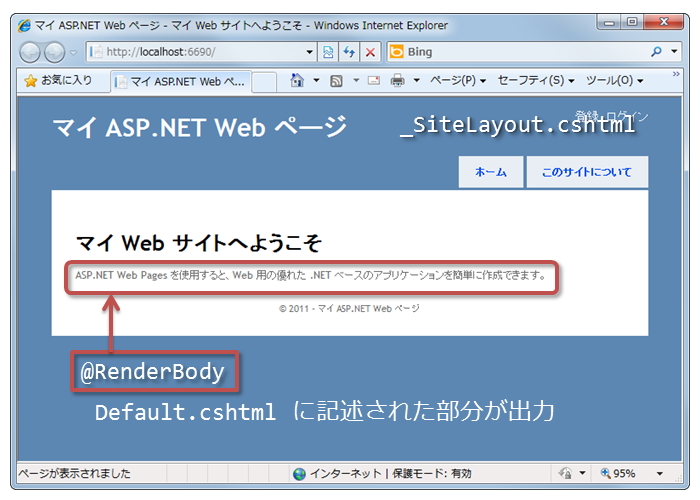Image resolution: width=700 pixels, height=500 pixels.
Task: Expand the dropdown beside the shield icon
Action: [582, 473]
